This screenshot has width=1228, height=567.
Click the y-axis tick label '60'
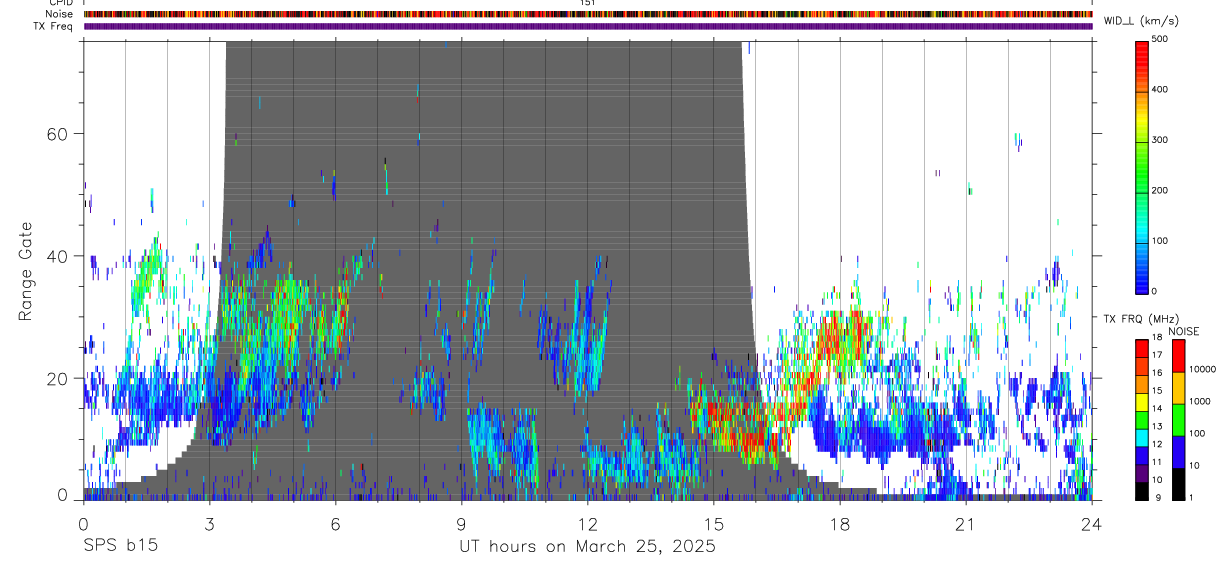pos(59,133)
